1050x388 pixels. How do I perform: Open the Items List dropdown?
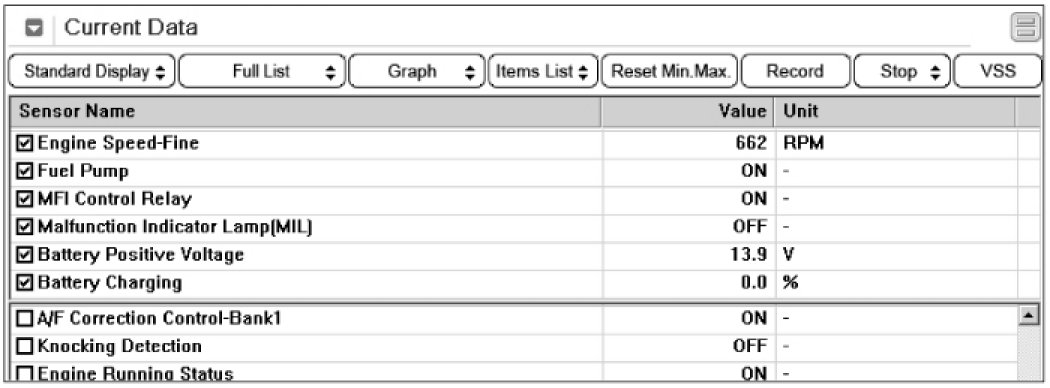(543, 71)
